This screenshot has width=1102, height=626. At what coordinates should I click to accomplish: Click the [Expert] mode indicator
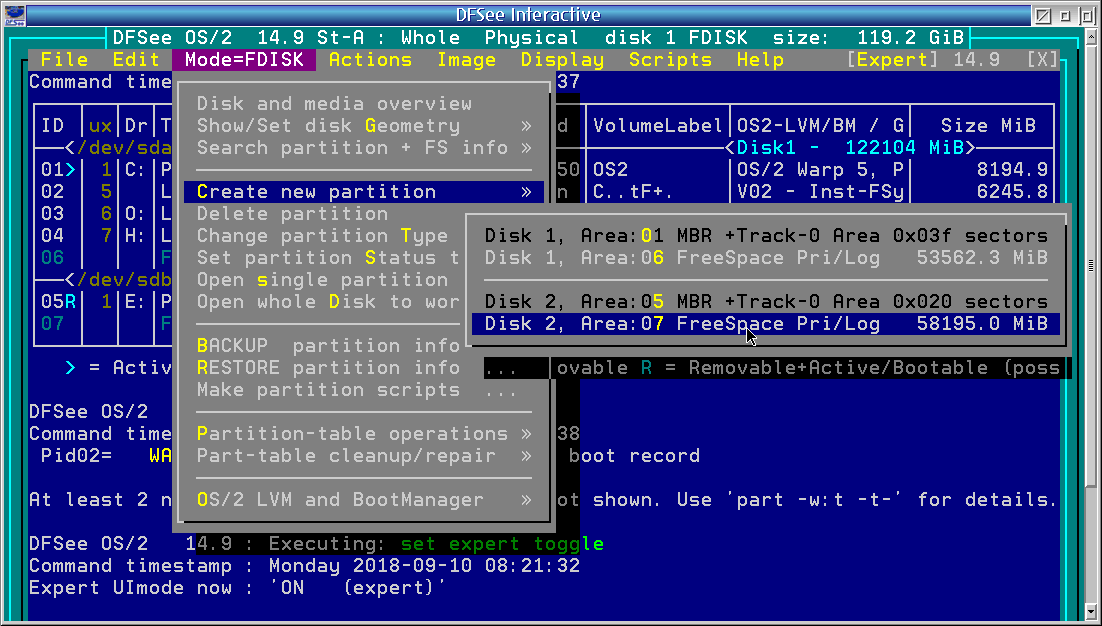click(x=892, y=60)
